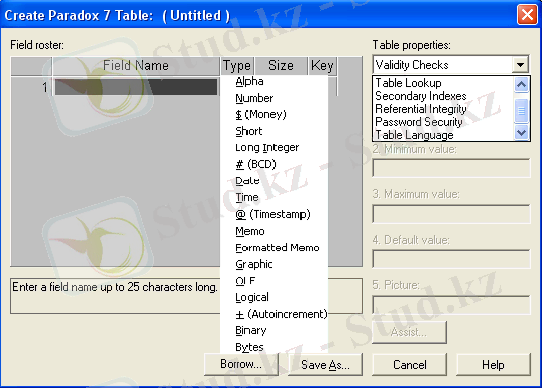Click the Field Name cell in row 1

(x=136, y=87)
